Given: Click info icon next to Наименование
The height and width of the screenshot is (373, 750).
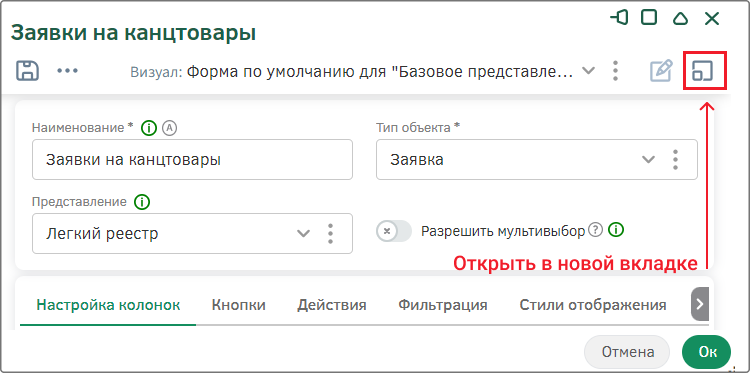Looking at the screenshot, I should pyautogui.click(x=149, y=128).
